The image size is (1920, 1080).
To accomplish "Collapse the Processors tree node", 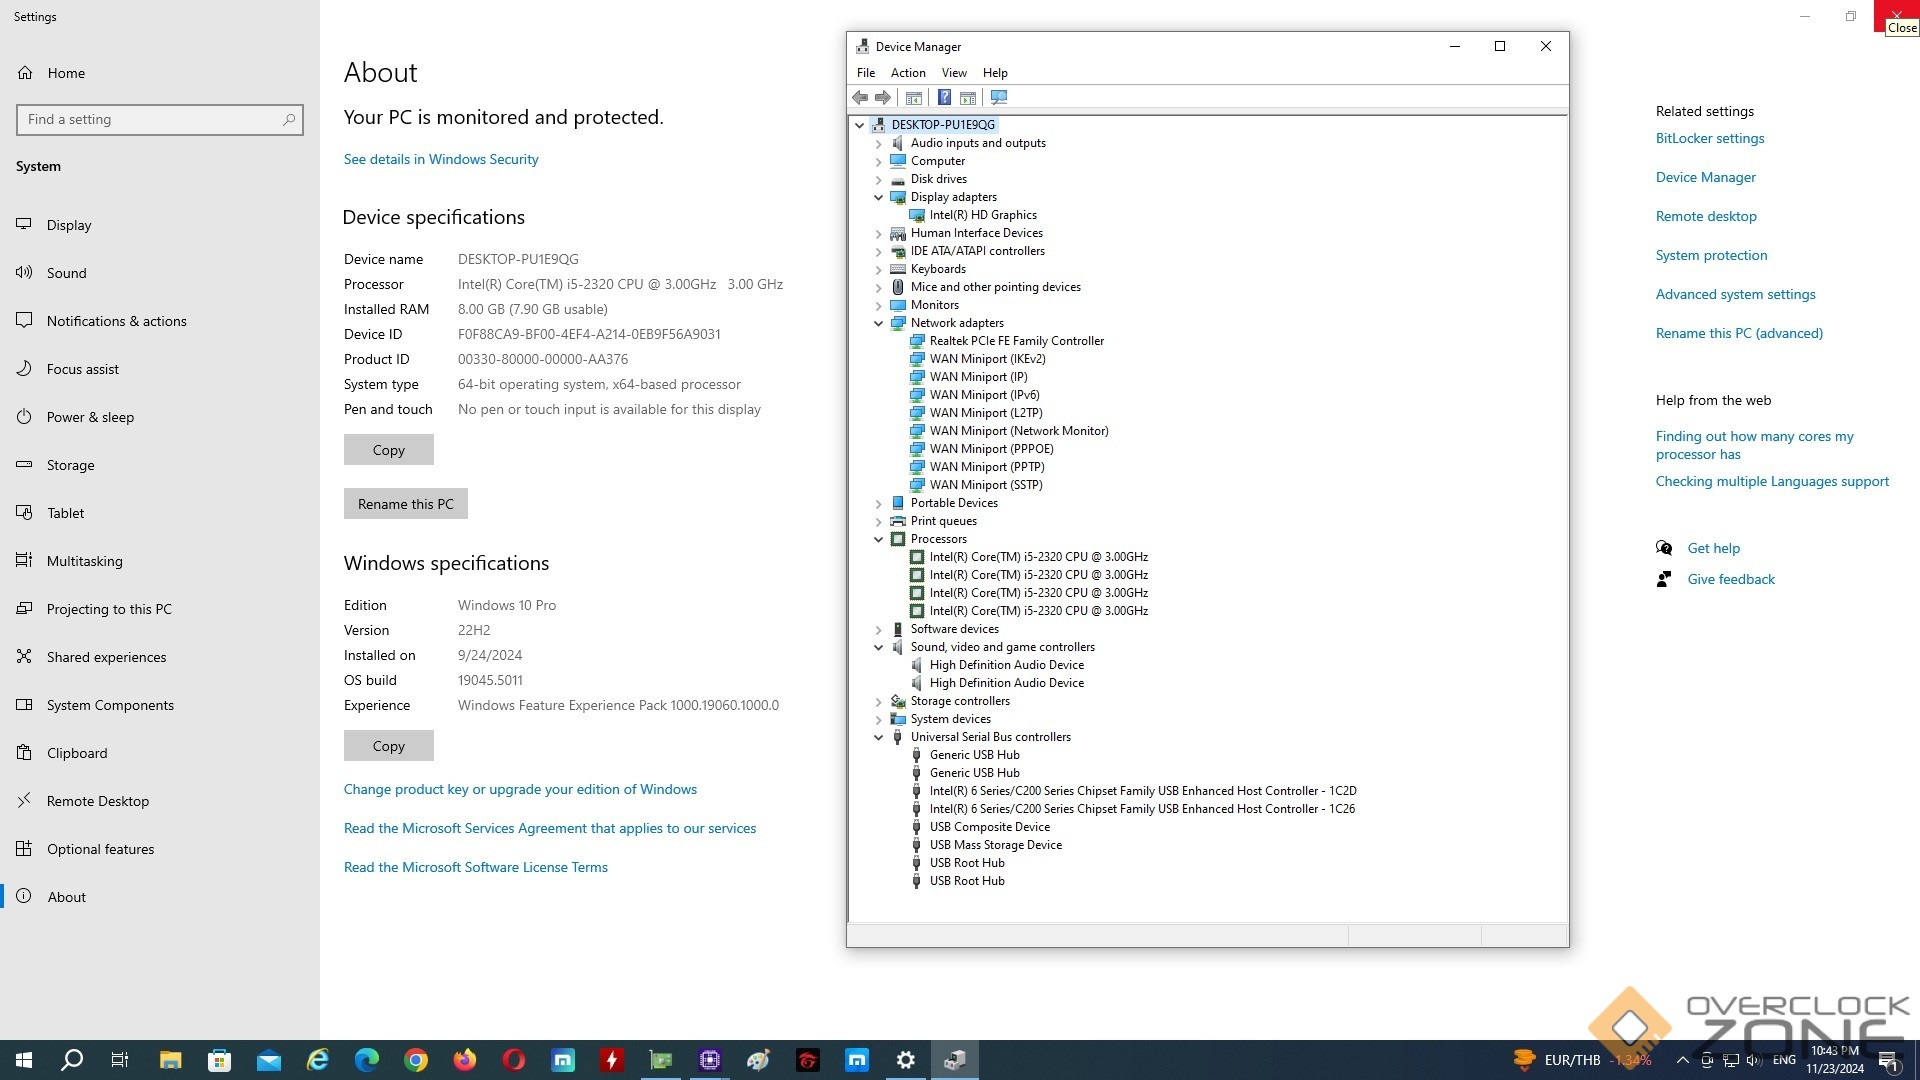I will pyautogui.click(x=879, y=539).
